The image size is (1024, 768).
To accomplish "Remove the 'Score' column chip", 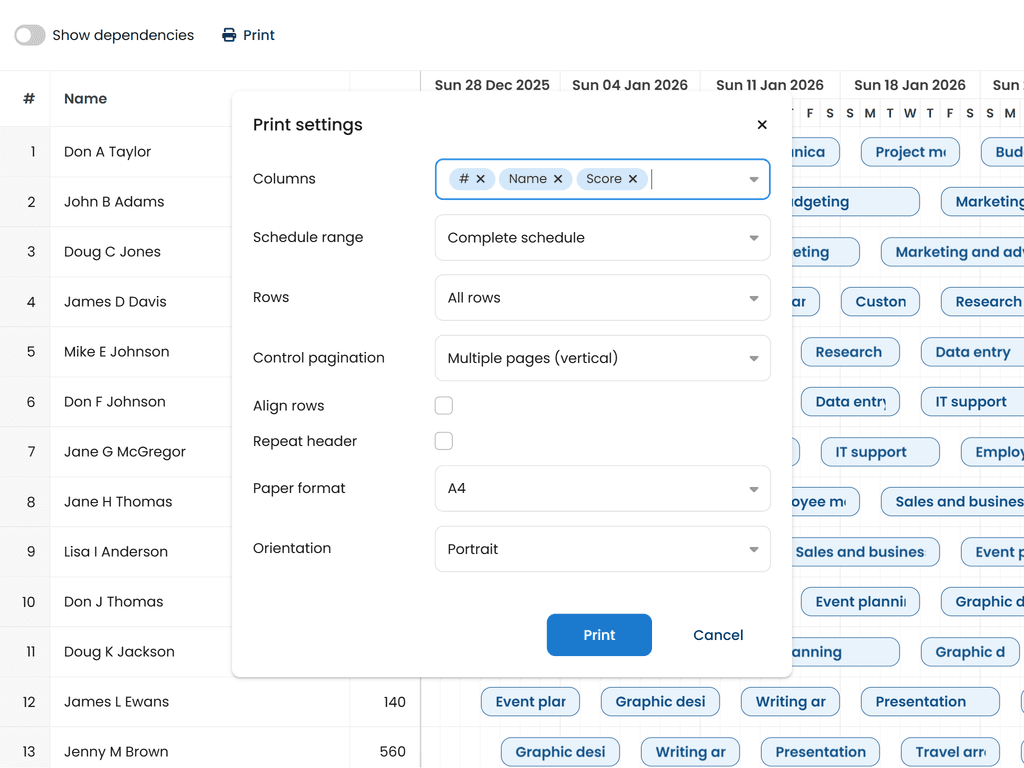I will 633,179.
